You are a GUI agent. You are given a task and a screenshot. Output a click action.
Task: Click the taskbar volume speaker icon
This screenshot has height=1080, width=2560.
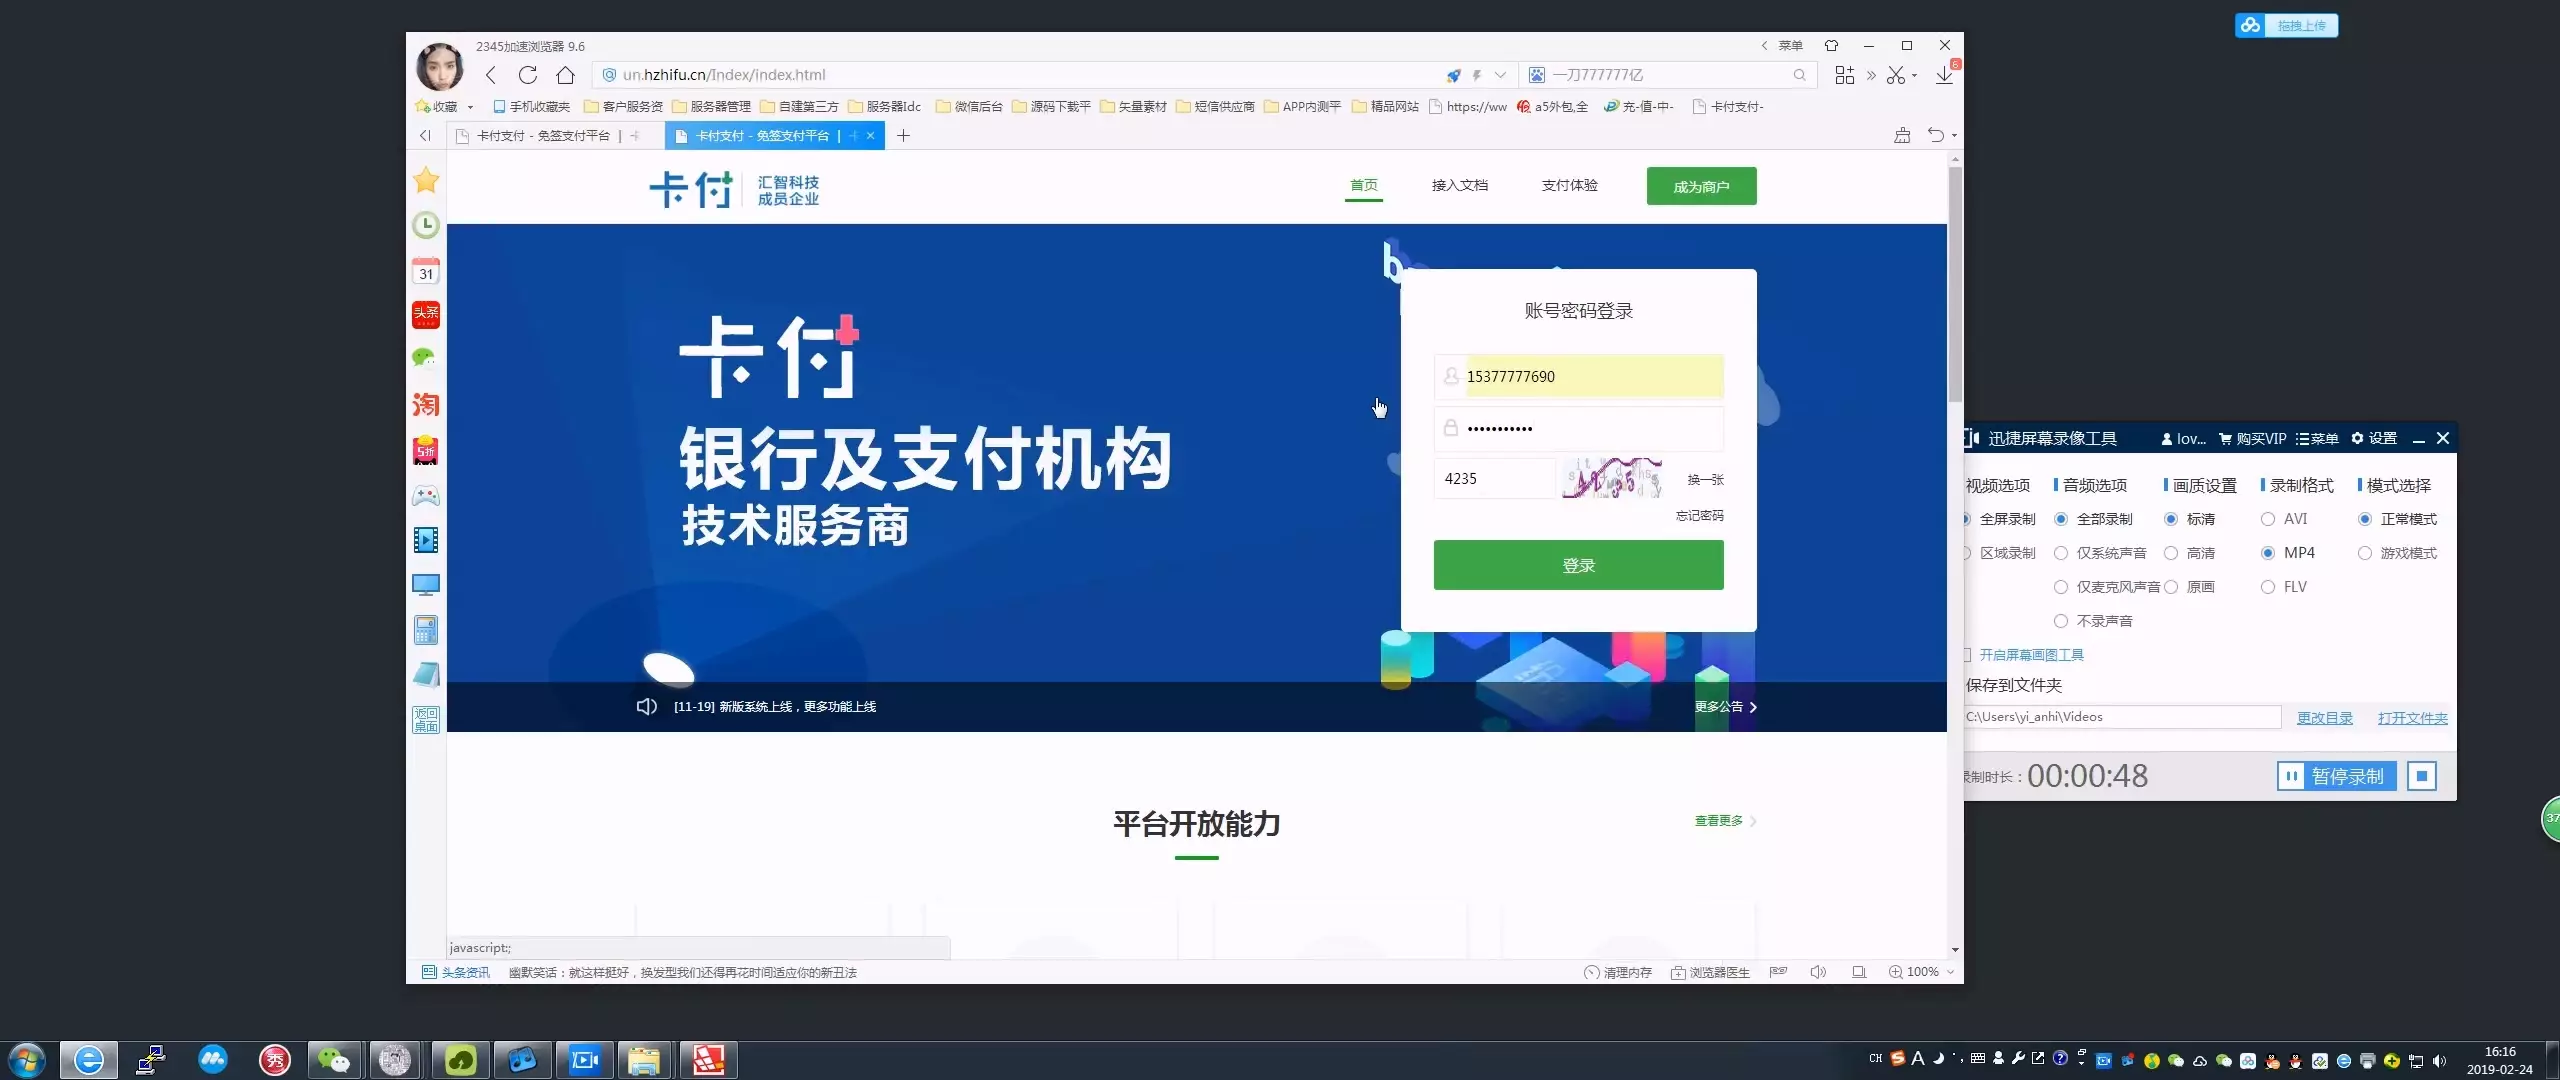pos(2440,1061)
